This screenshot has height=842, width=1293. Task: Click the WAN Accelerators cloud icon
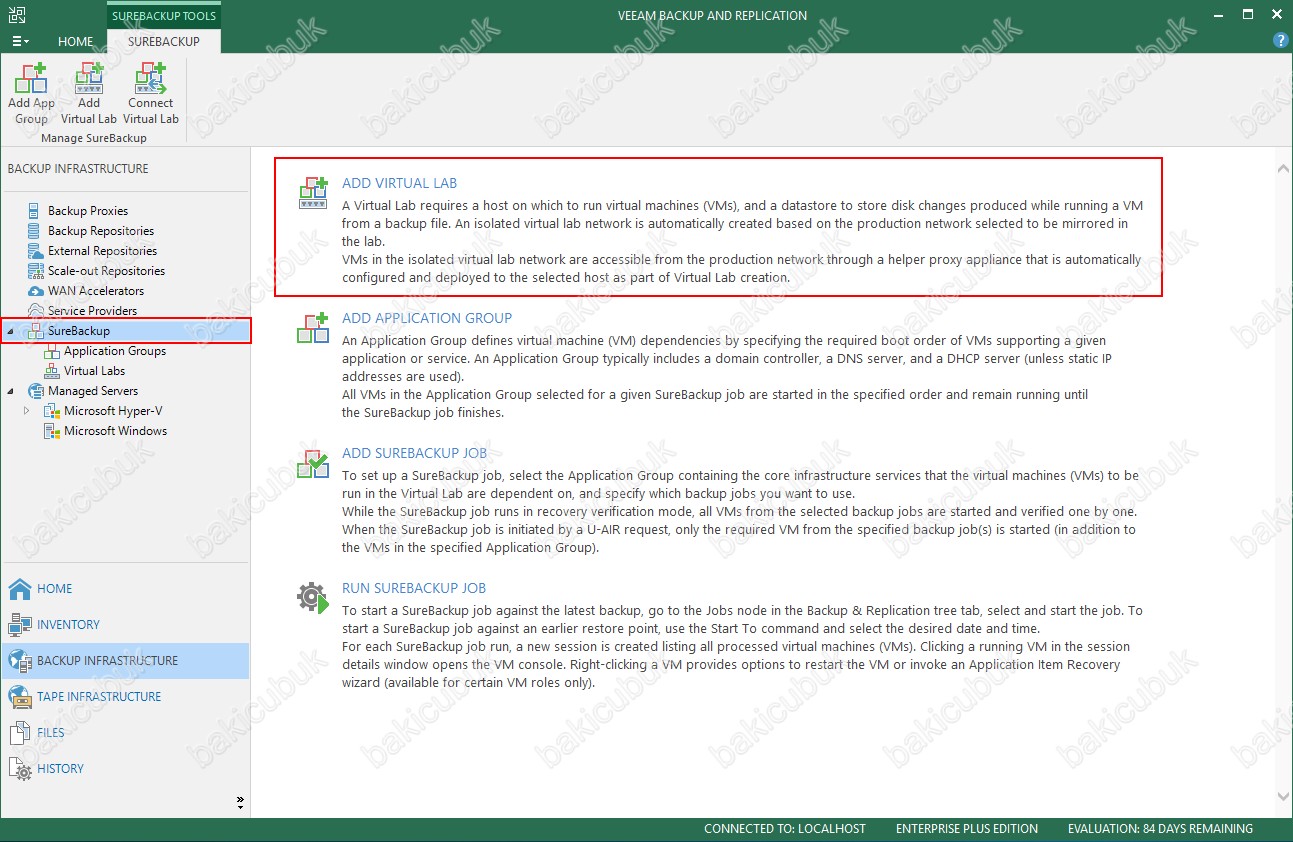pos(37,291)
